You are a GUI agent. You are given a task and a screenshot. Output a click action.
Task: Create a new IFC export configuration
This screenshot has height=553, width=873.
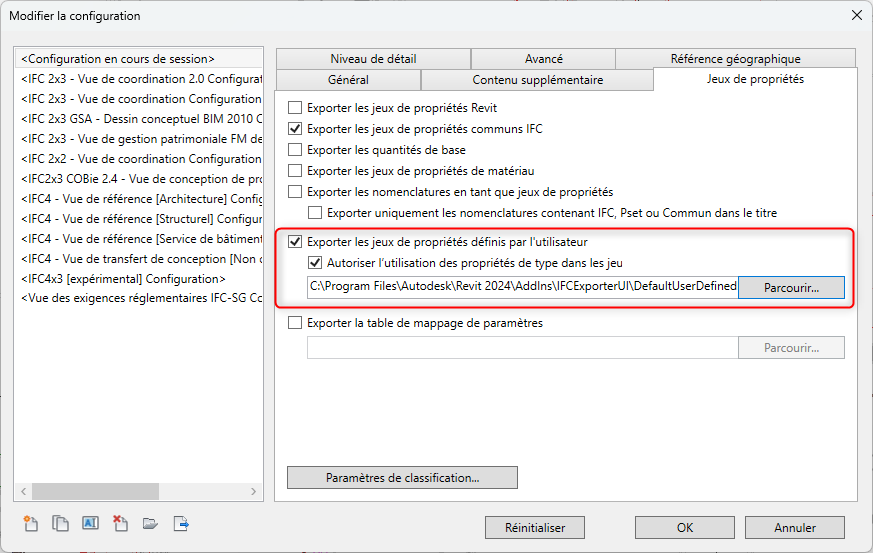tap(30, 523)
